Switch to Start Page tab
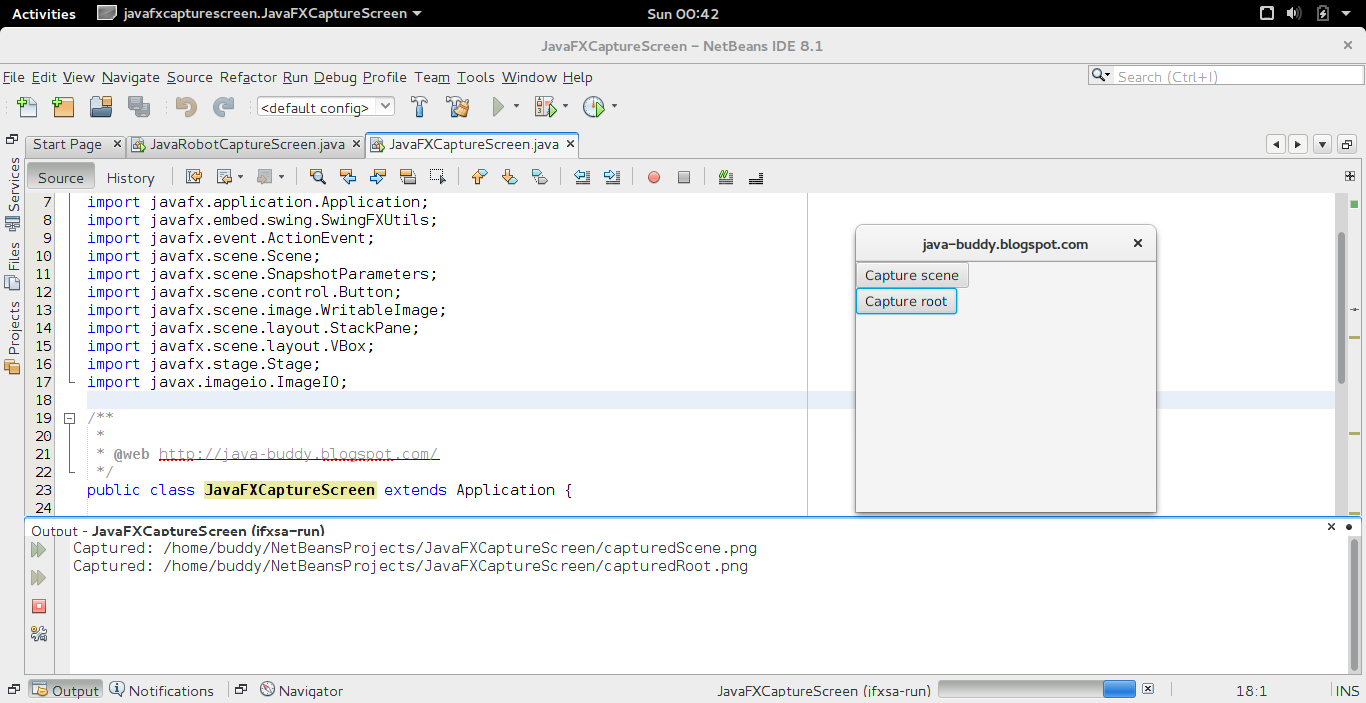Image resolution: width=1366 pixels, height=703 pixels. coord(67,144)
